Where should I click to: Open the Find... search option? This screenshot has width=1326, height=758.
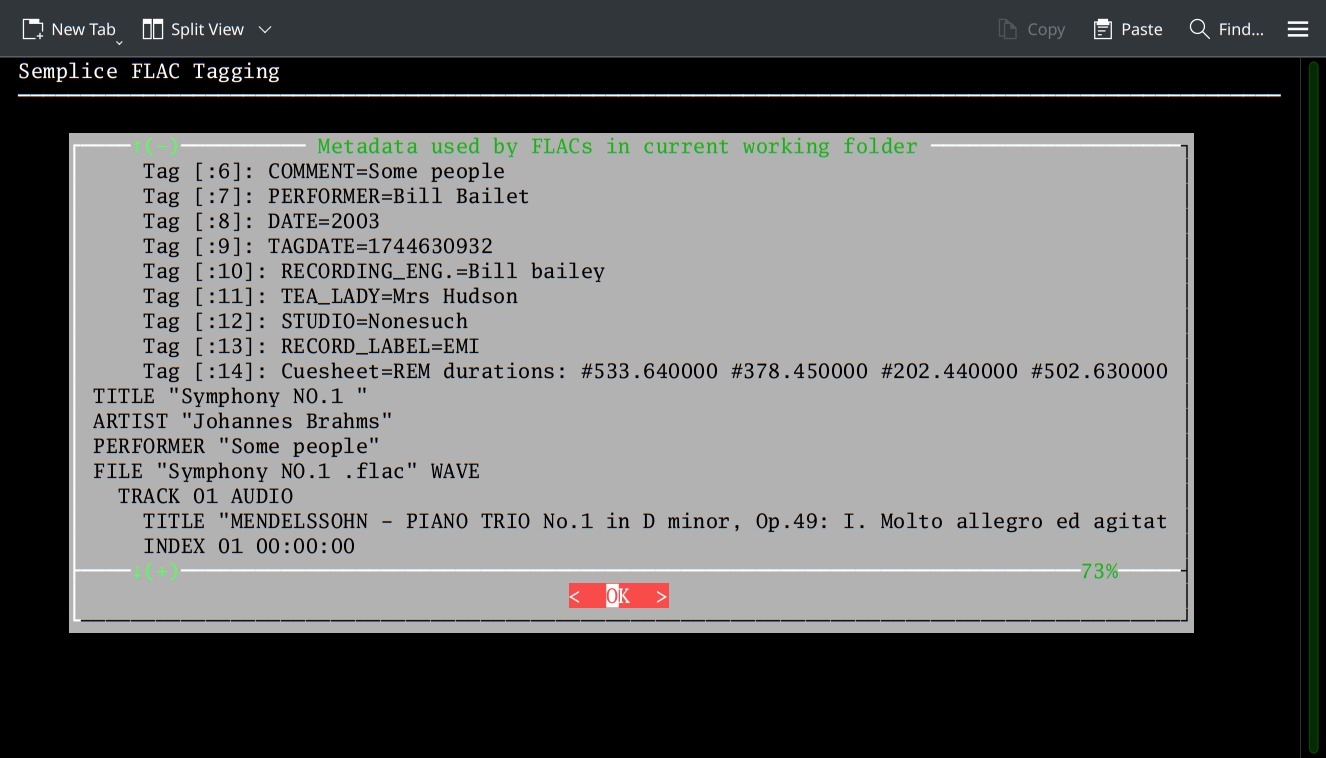(x=1240, y=29)
